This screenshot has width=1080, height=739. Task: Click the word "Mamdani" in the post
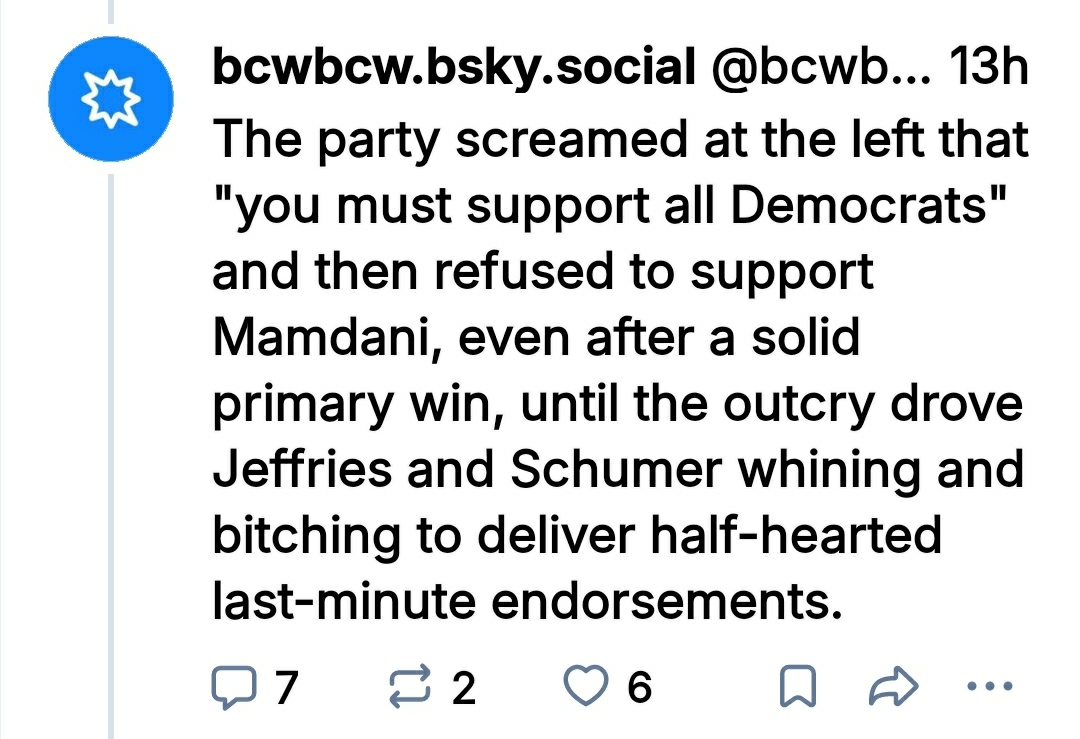[320, 337]
